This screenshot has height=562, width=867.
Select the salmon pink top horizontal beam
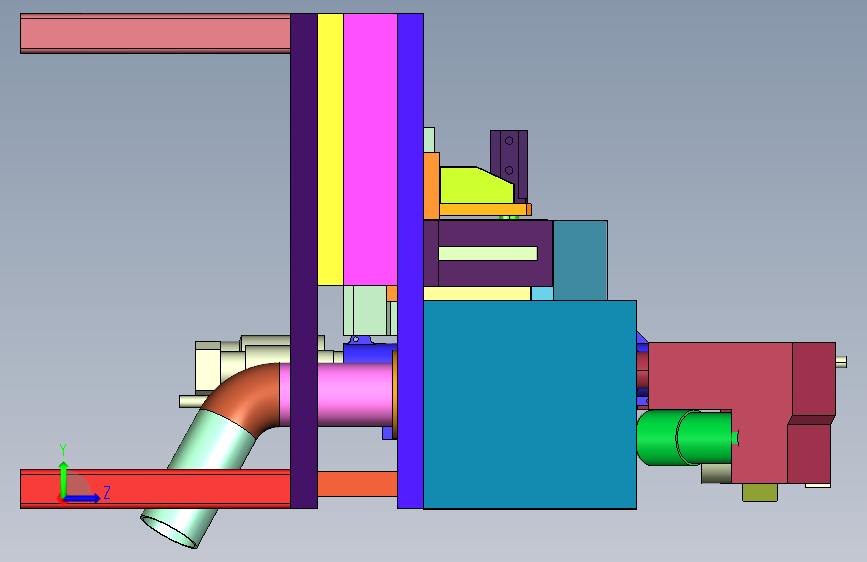pos(155,33)
